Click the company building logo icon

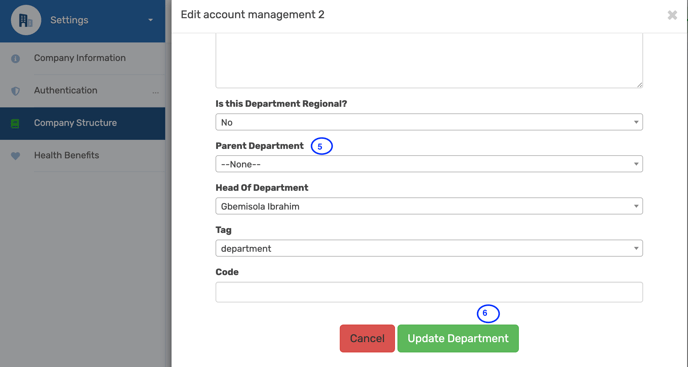pyautogui.click(x=26, y=20)
